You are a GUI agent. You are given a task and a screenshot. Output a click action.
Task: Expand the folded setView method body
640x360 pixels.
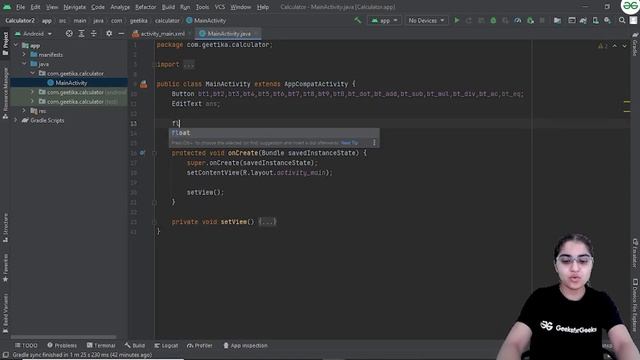[x=267, y=222]
